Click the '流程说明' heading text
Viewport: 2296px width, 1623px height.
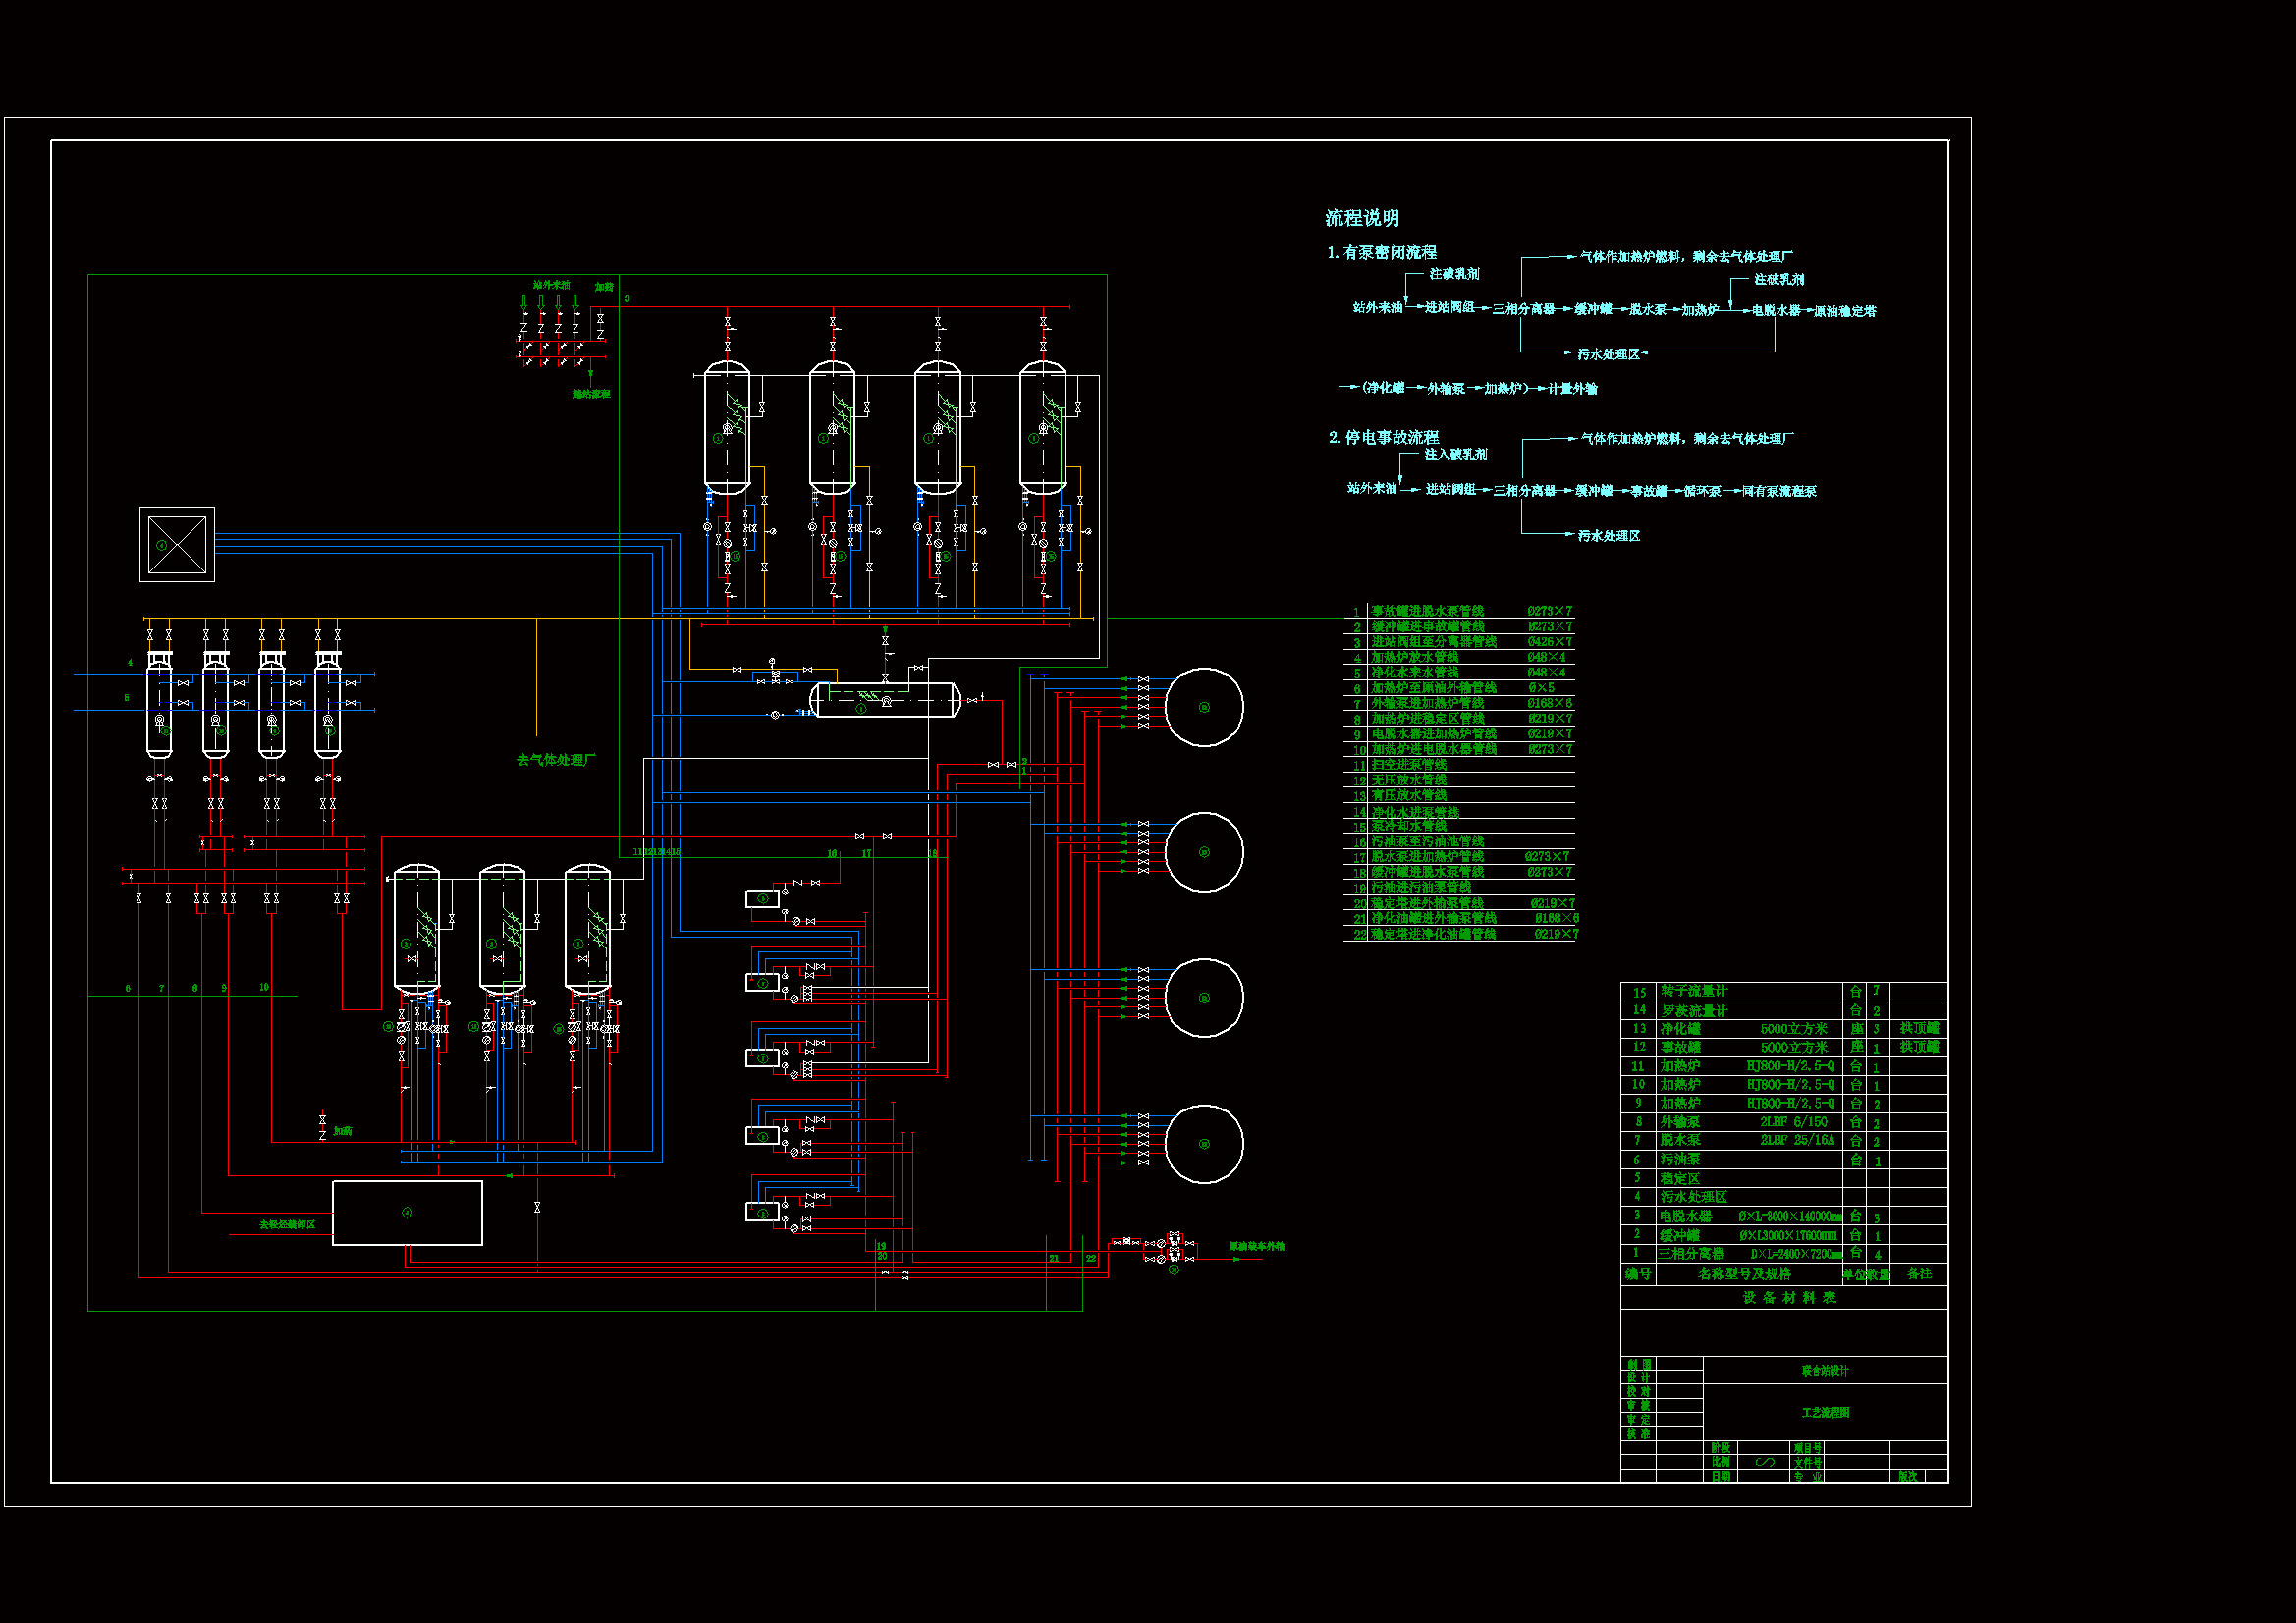click(x=1362, y=218)
